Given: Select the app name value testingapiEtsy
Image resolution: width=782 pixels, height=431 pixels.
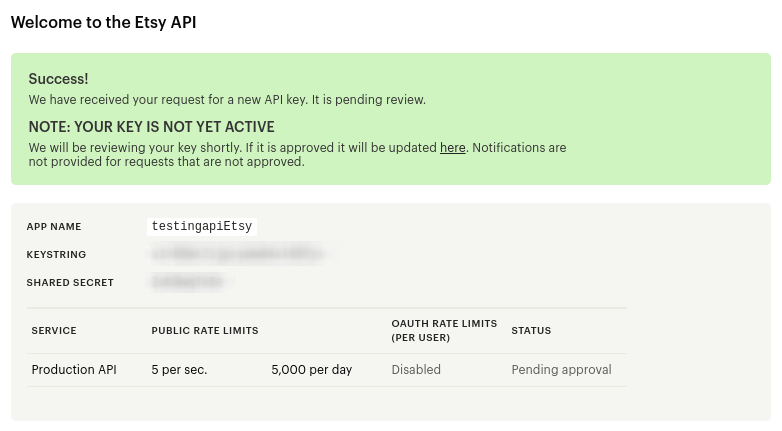Looking at the screenshot, I should click(x=202, y=226).
